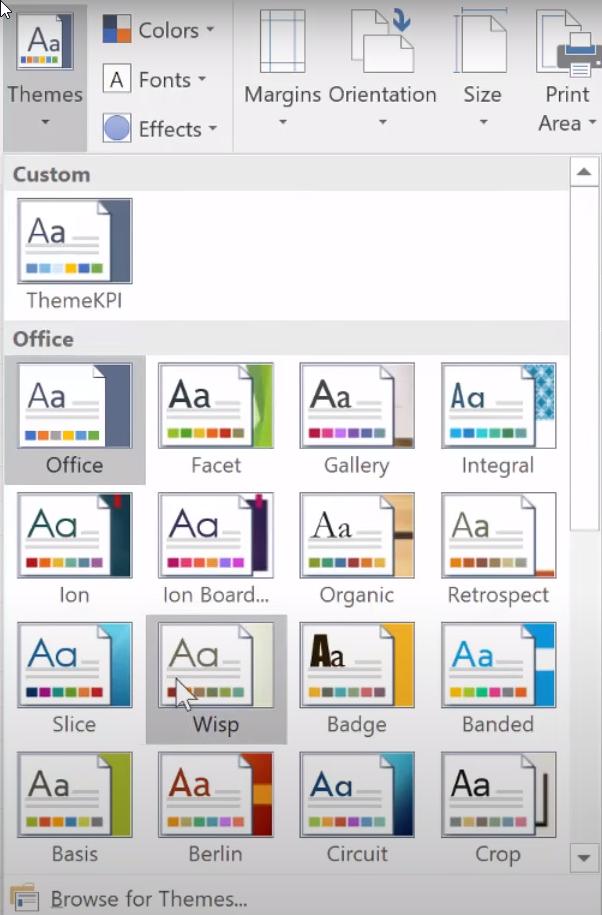The image size is (602, 915).
Task: Open the Print Area dropdown
Action: point(567,70)
